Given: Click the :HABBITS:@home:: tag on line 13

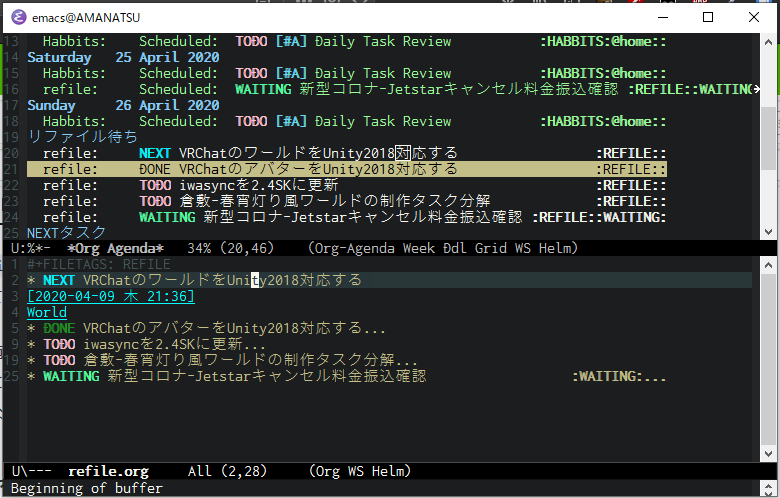Looking at the screenshot, I should (603, 42).
